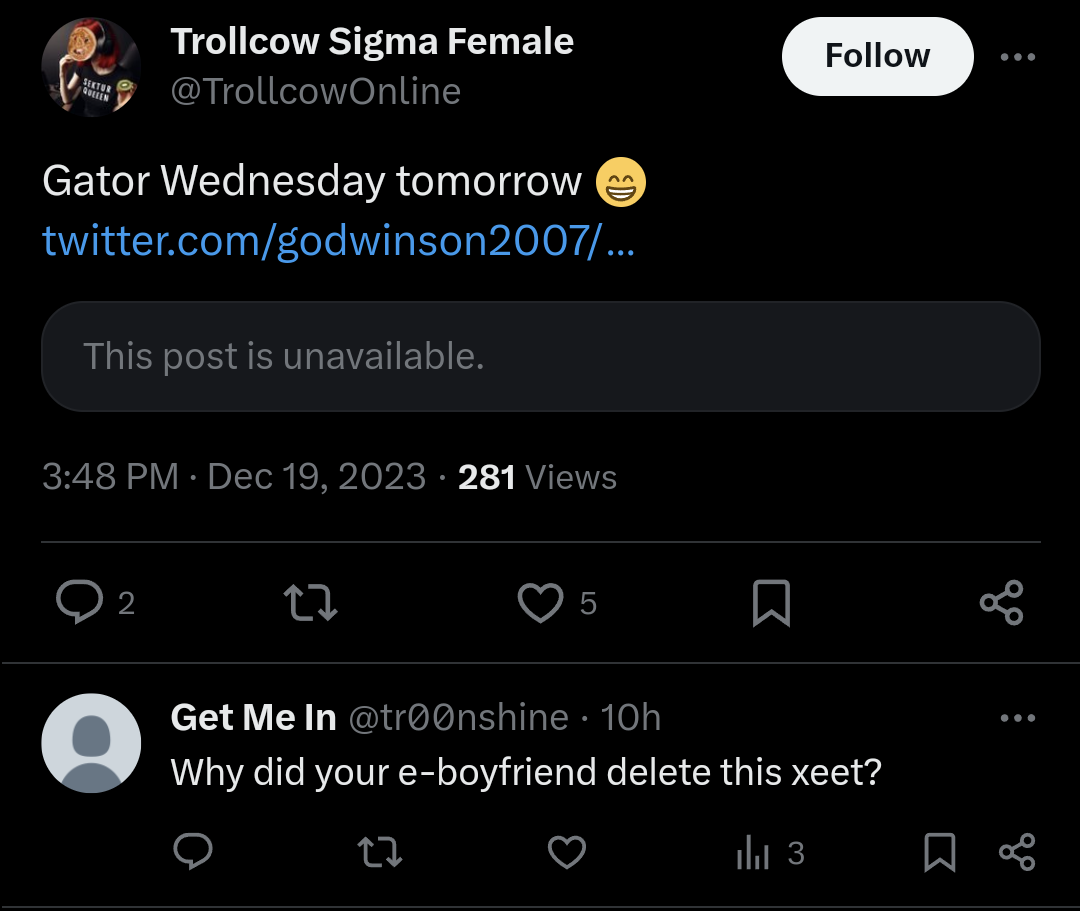Screen dimensions: 1080x911
Task: Follow the Trollcow Sigma Female account
Action: 878,56
